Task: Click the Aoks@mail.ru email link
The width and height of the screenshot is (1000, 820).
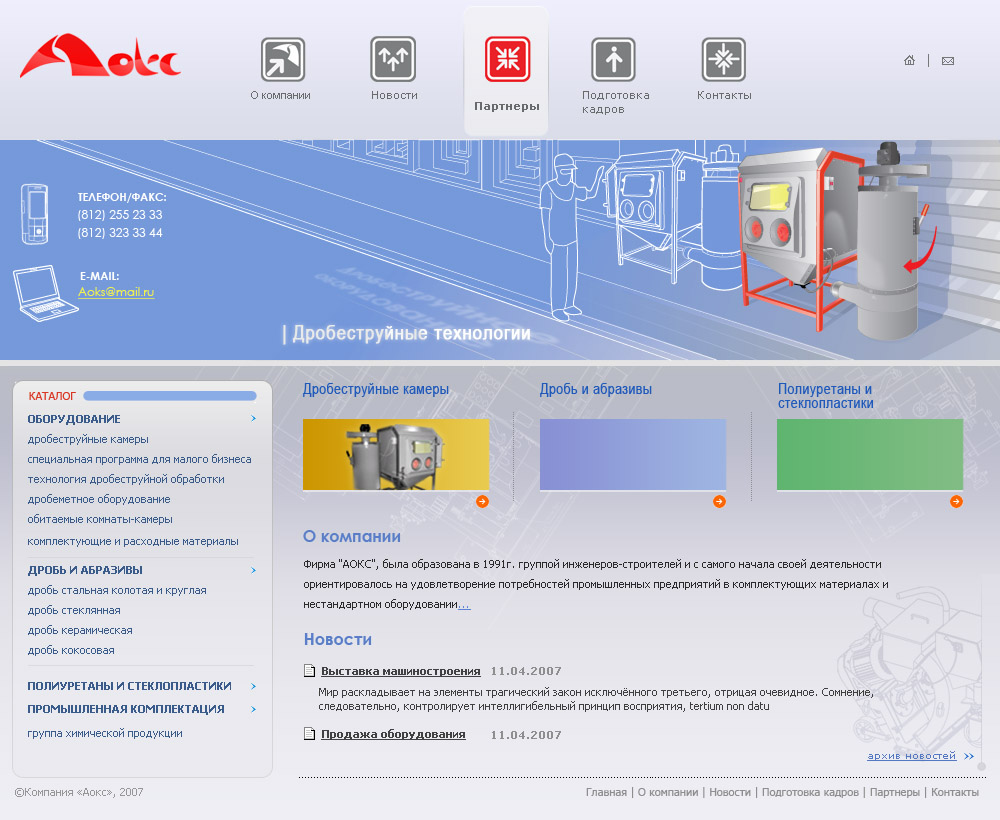Action: [x=116, y=292]
